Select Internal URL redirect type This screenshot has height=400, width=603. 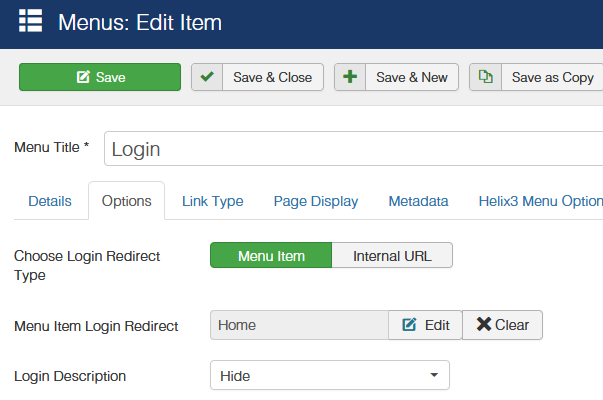point(392,255)
